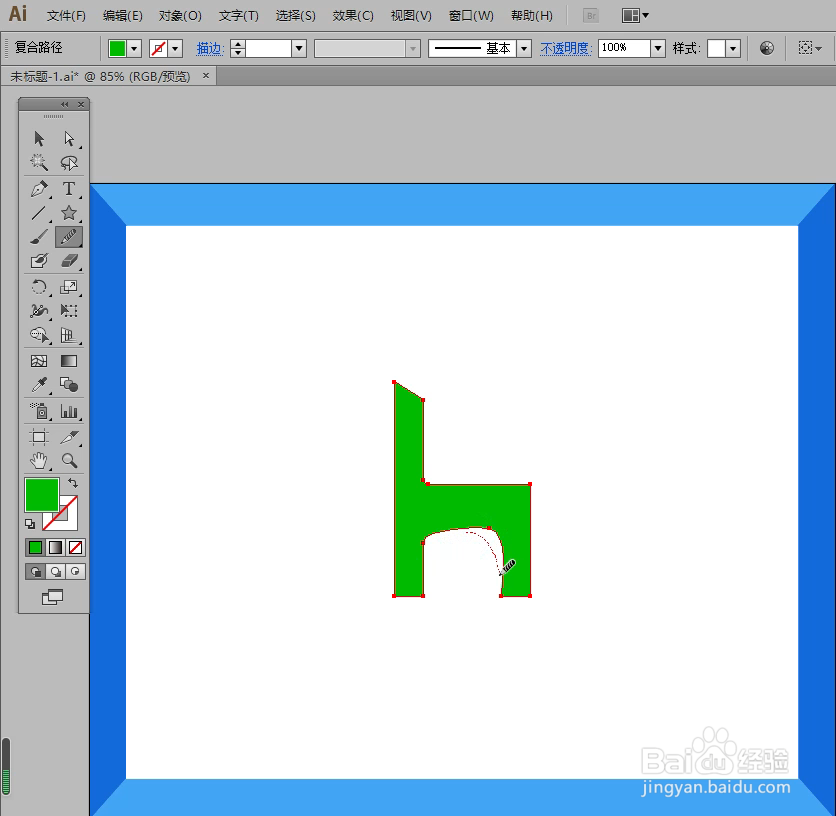The image size is (836, 816).
Task: Click the Change Screen Mode button
Action: 53,597
